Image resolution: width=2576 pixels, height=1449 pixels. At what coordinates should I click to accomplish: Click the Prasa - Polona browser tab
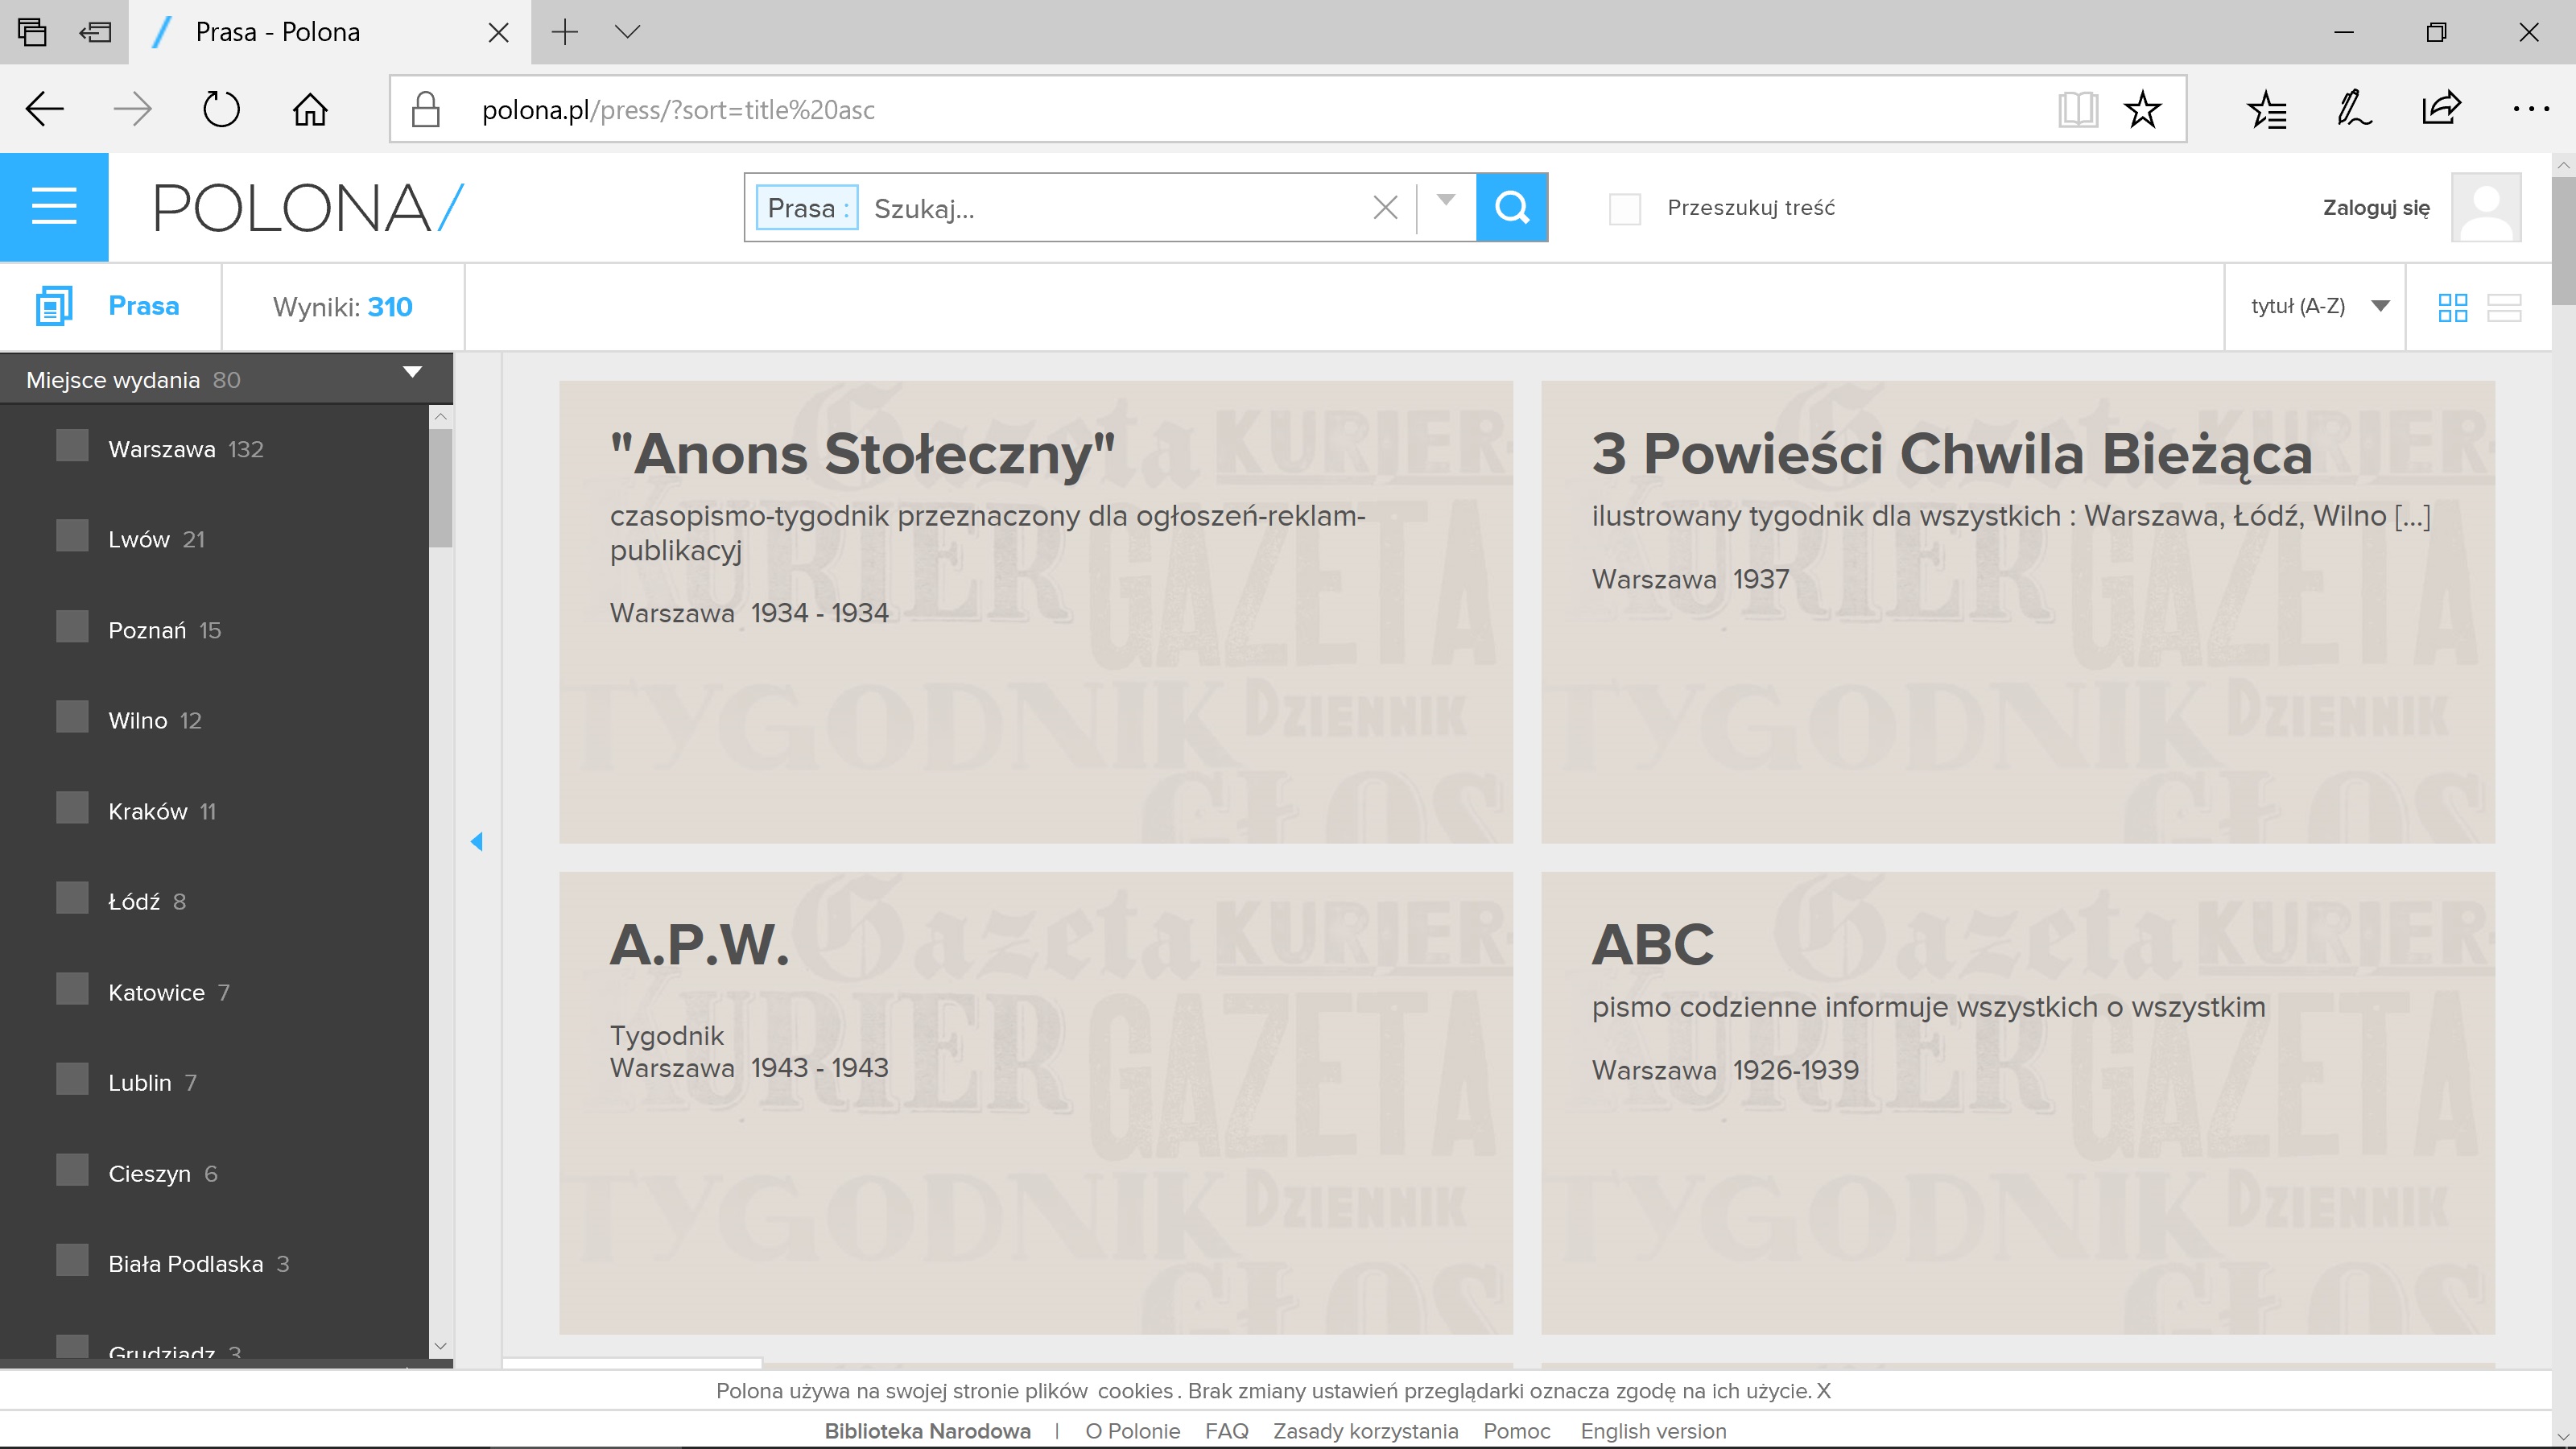click(x=277, y=32)
